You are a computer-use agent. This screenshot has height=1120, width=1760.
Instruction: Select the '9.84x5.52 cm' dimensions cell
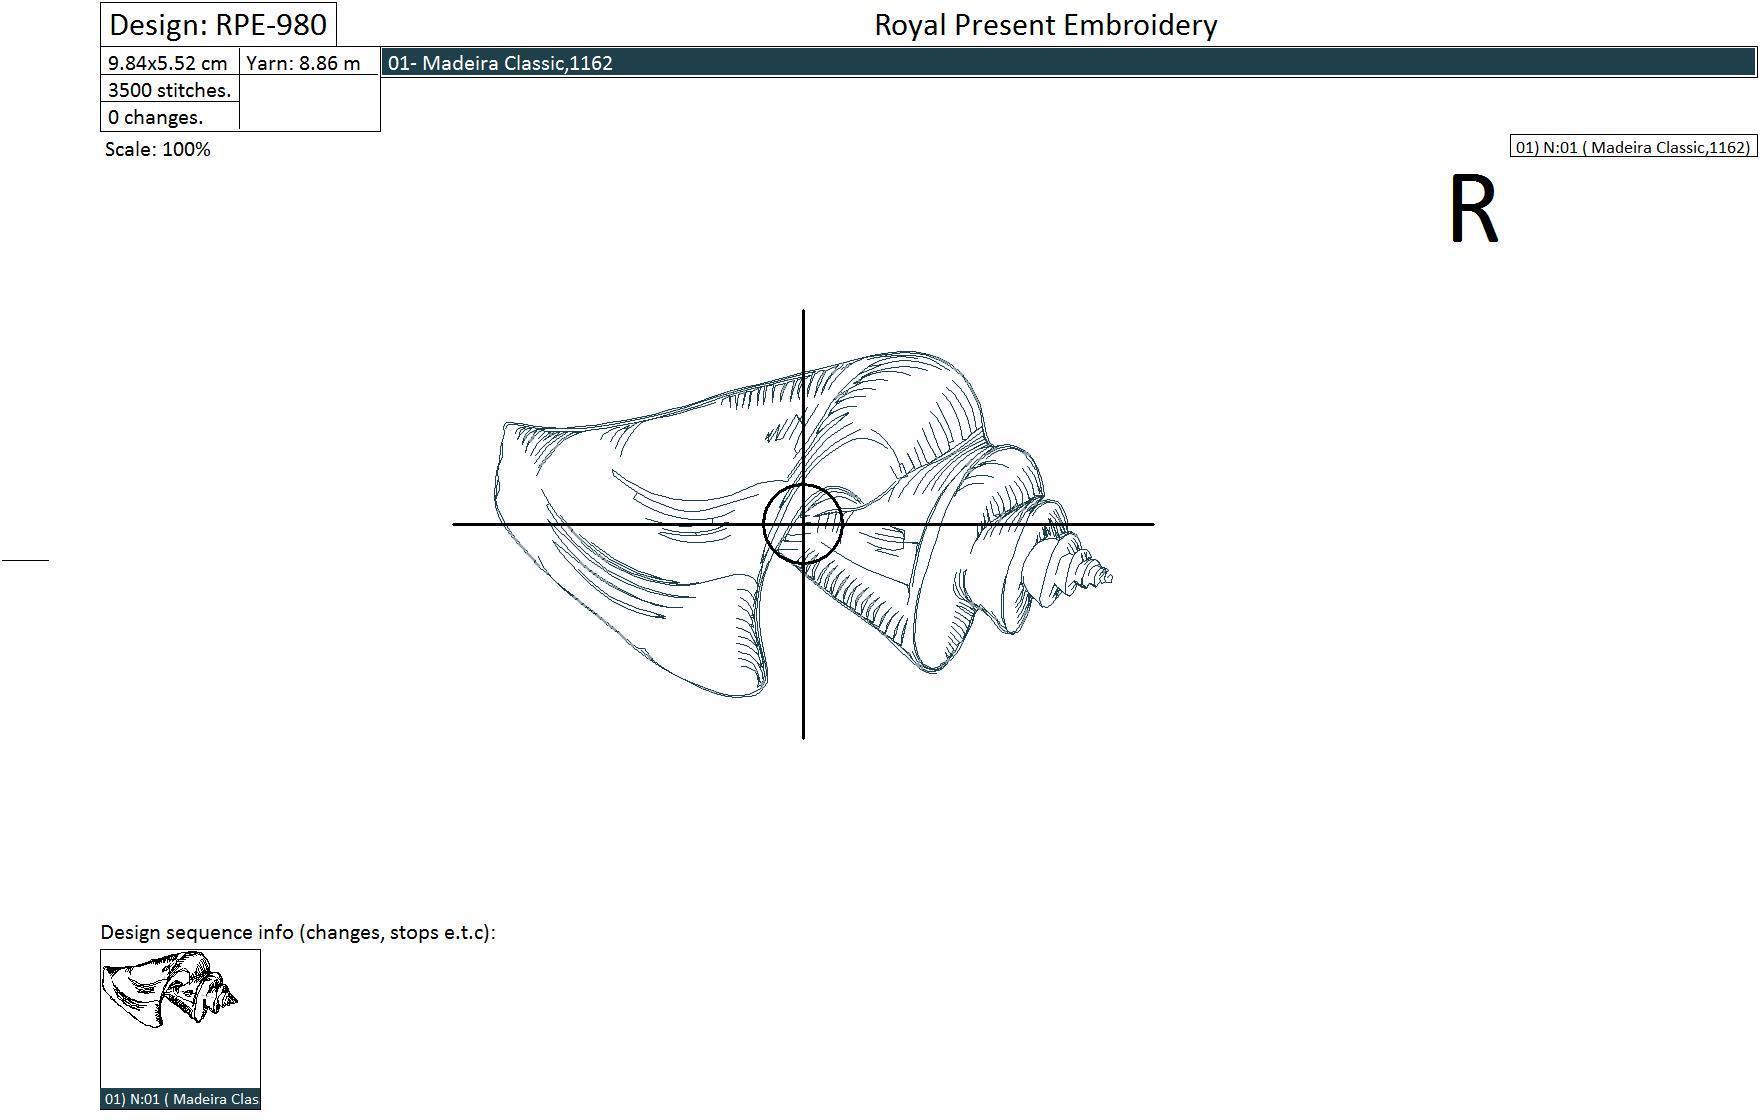pos(170,63)
